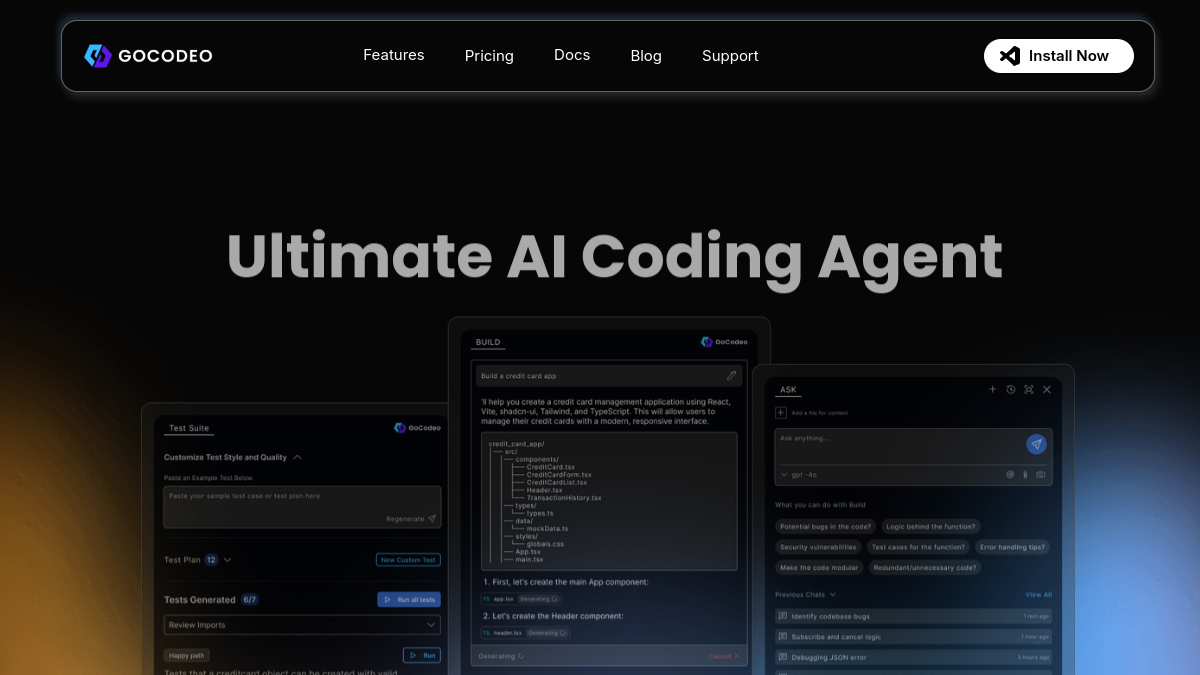Click Regenerate send icon in Test Suite

pyautogui.click(x=432, y=519)
